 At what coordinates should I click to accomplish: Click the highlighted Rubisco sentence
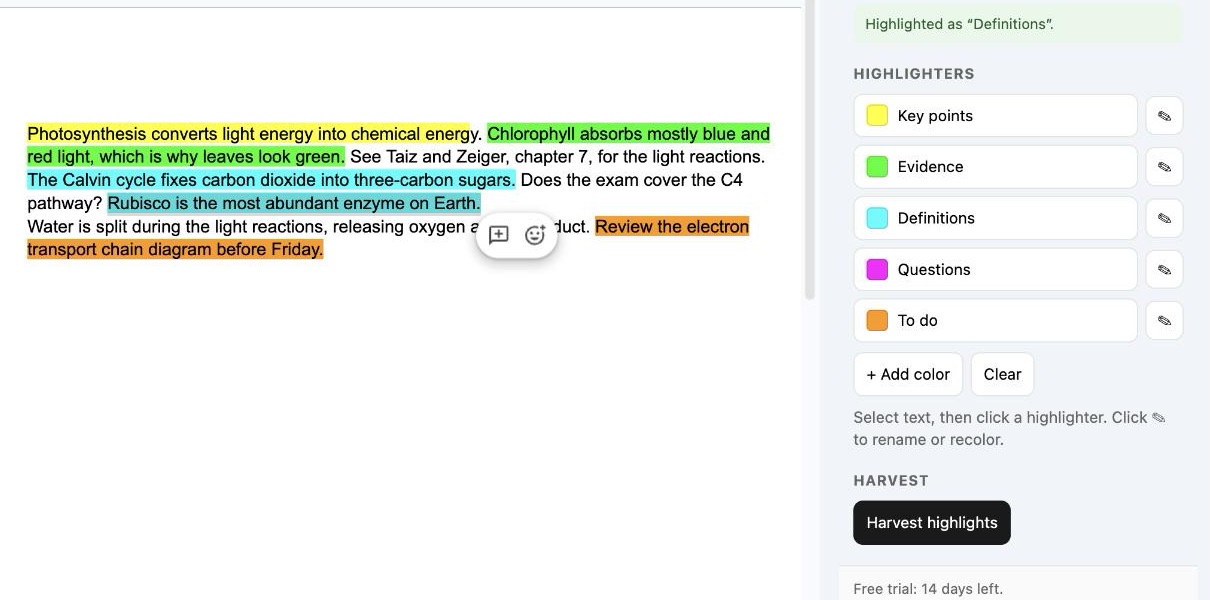(294, 203)
